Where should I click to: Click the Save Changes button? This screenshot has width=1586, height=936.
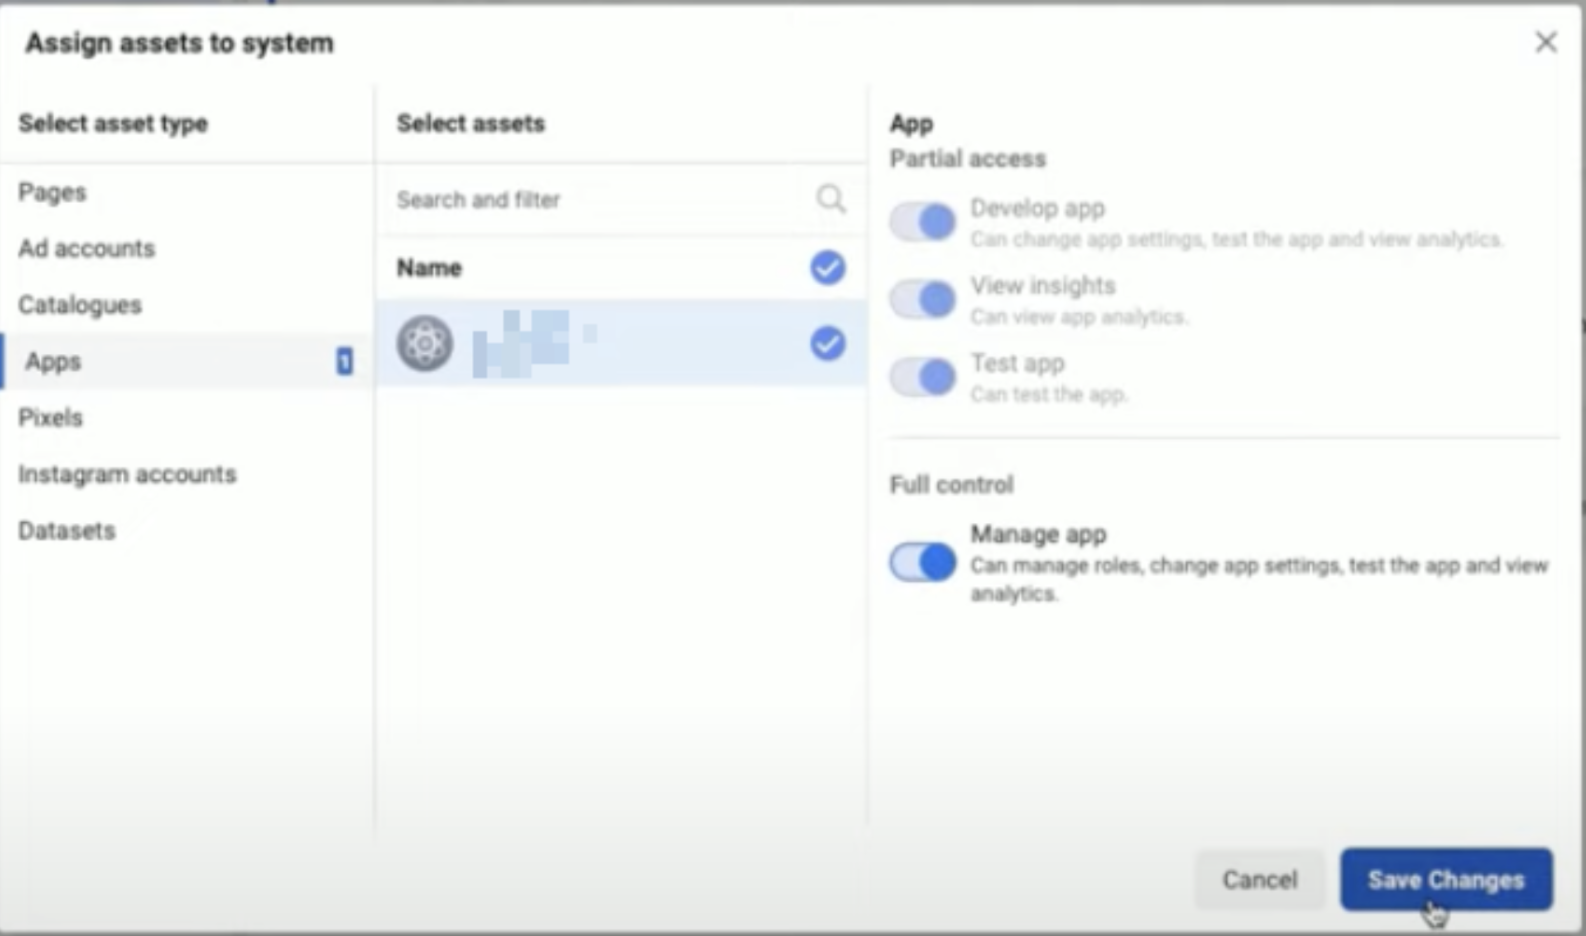tap(1445, 879)
